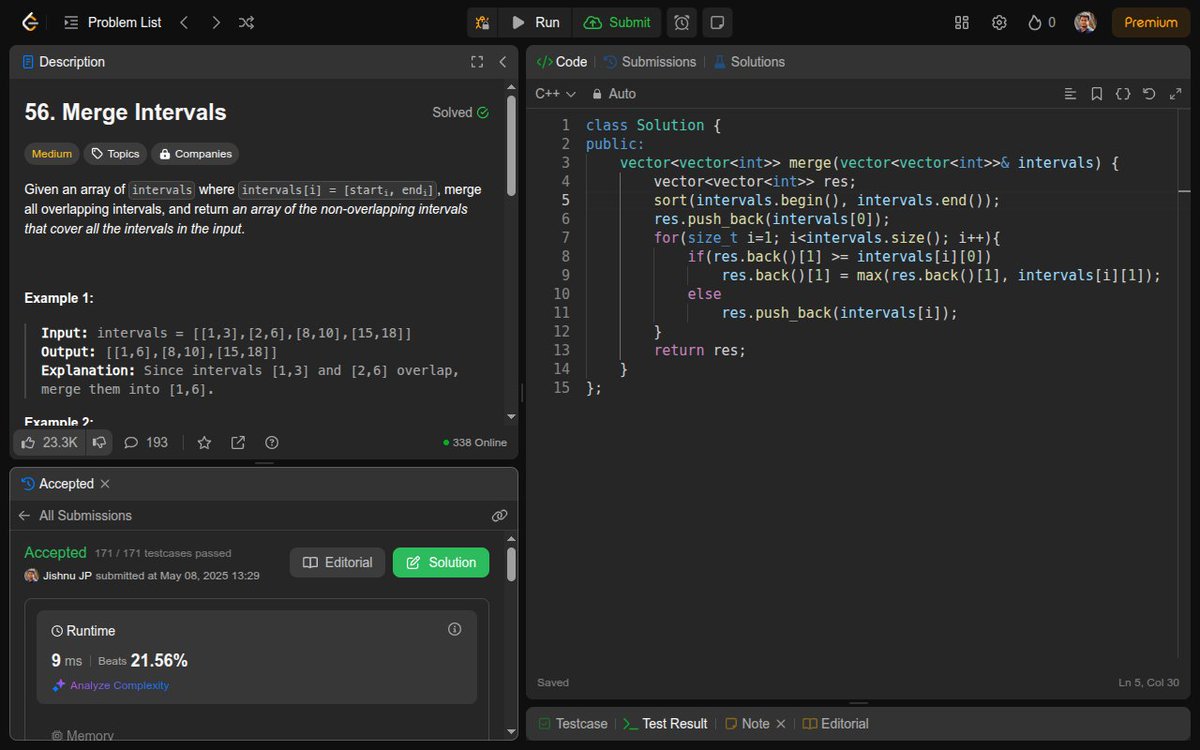
Task: Click line number 13 in editor
Action: 561,350
